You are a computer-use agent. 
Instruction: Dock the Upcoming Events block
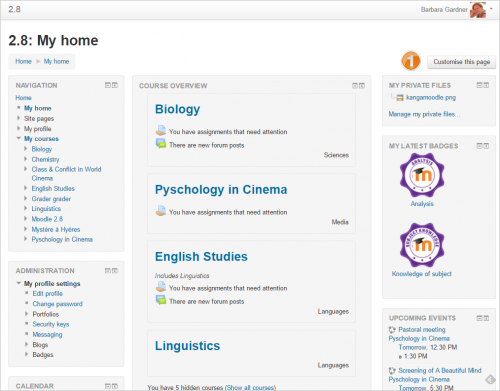(486, 318)
